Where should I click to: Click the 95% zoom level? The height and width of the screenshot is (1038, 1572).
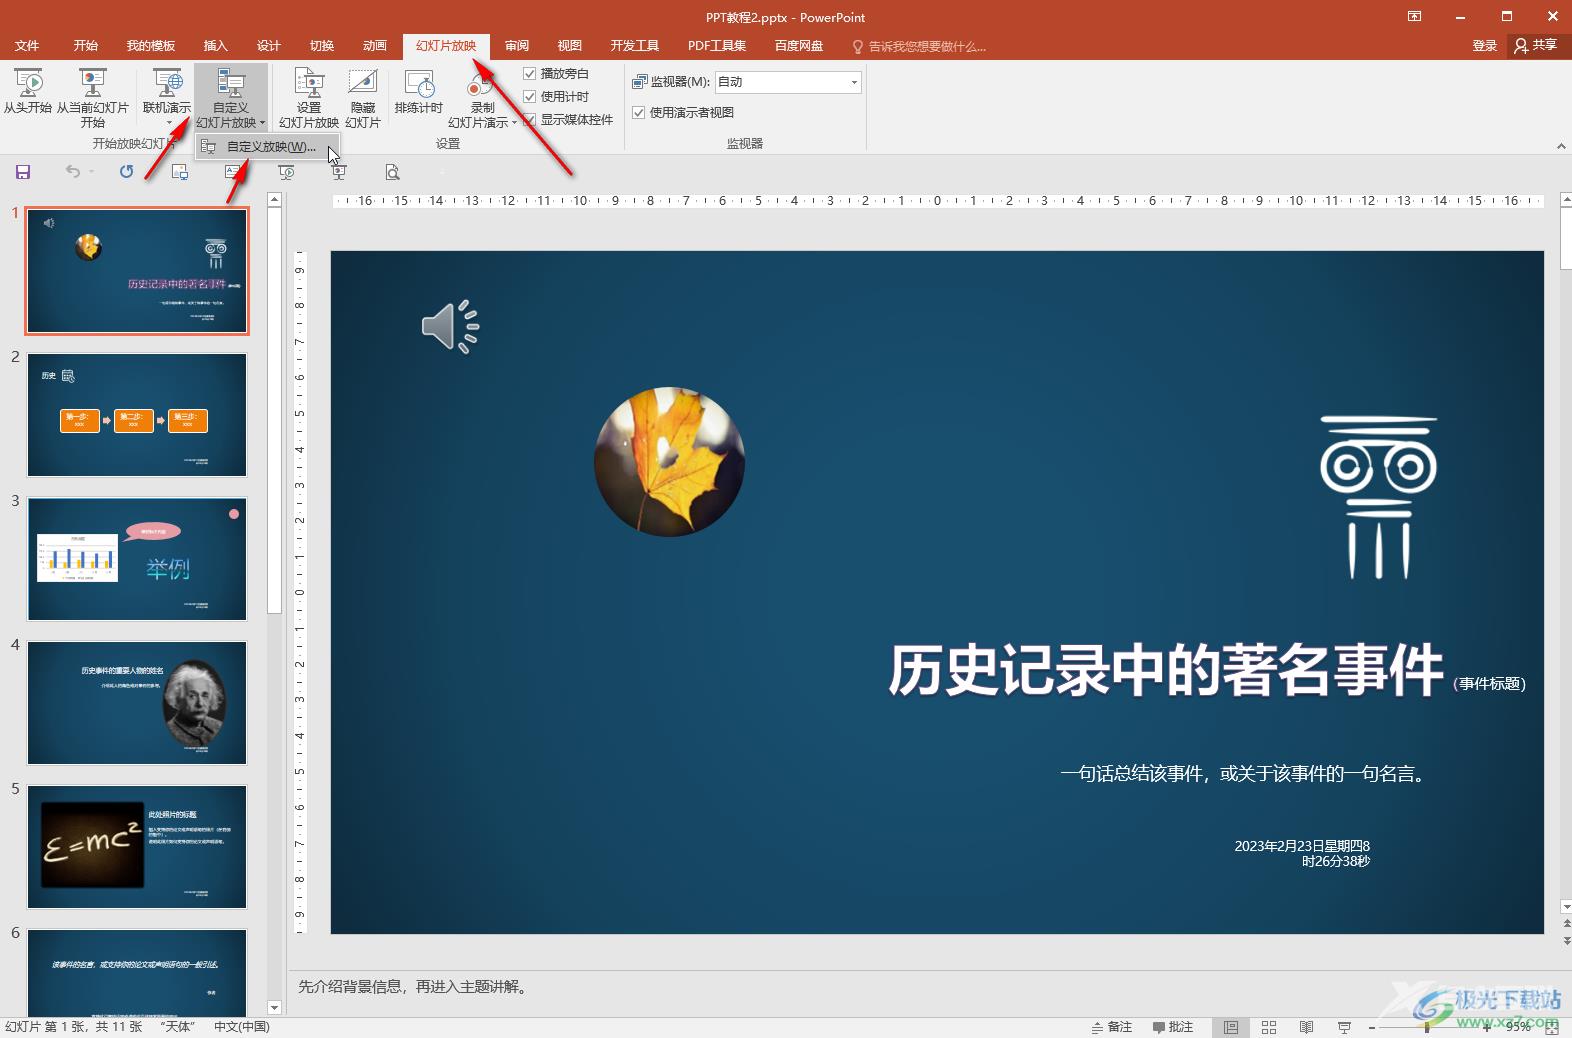1518,1027
